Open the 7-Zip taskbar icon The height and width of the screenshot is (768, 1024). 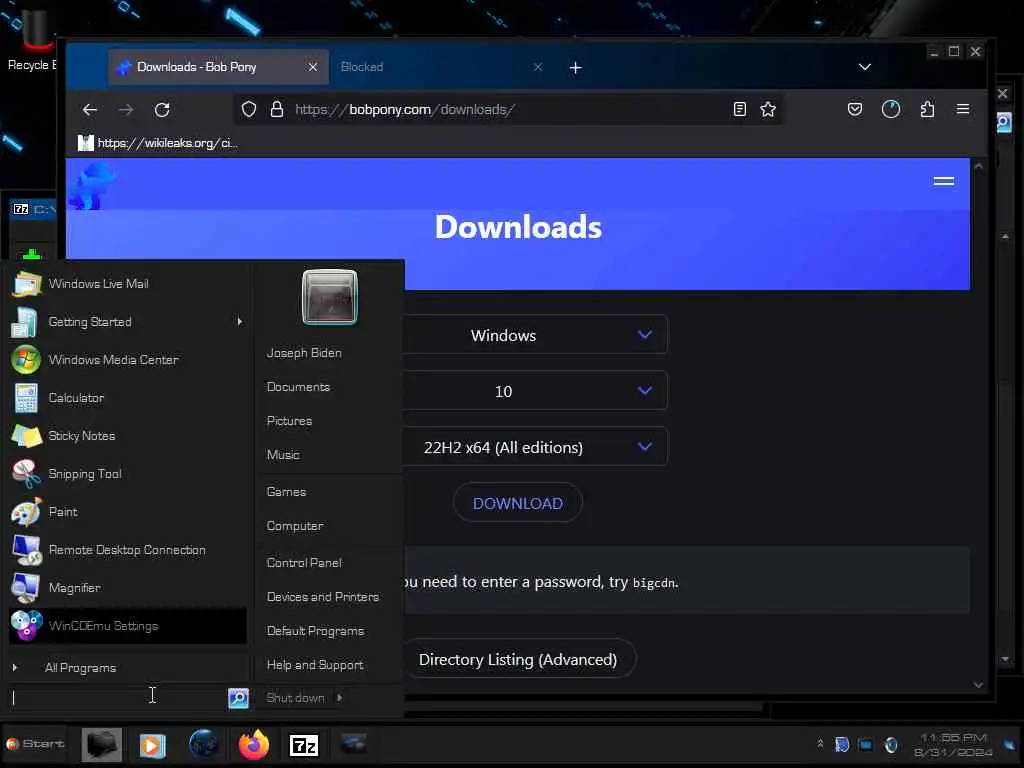coord(304,744)
